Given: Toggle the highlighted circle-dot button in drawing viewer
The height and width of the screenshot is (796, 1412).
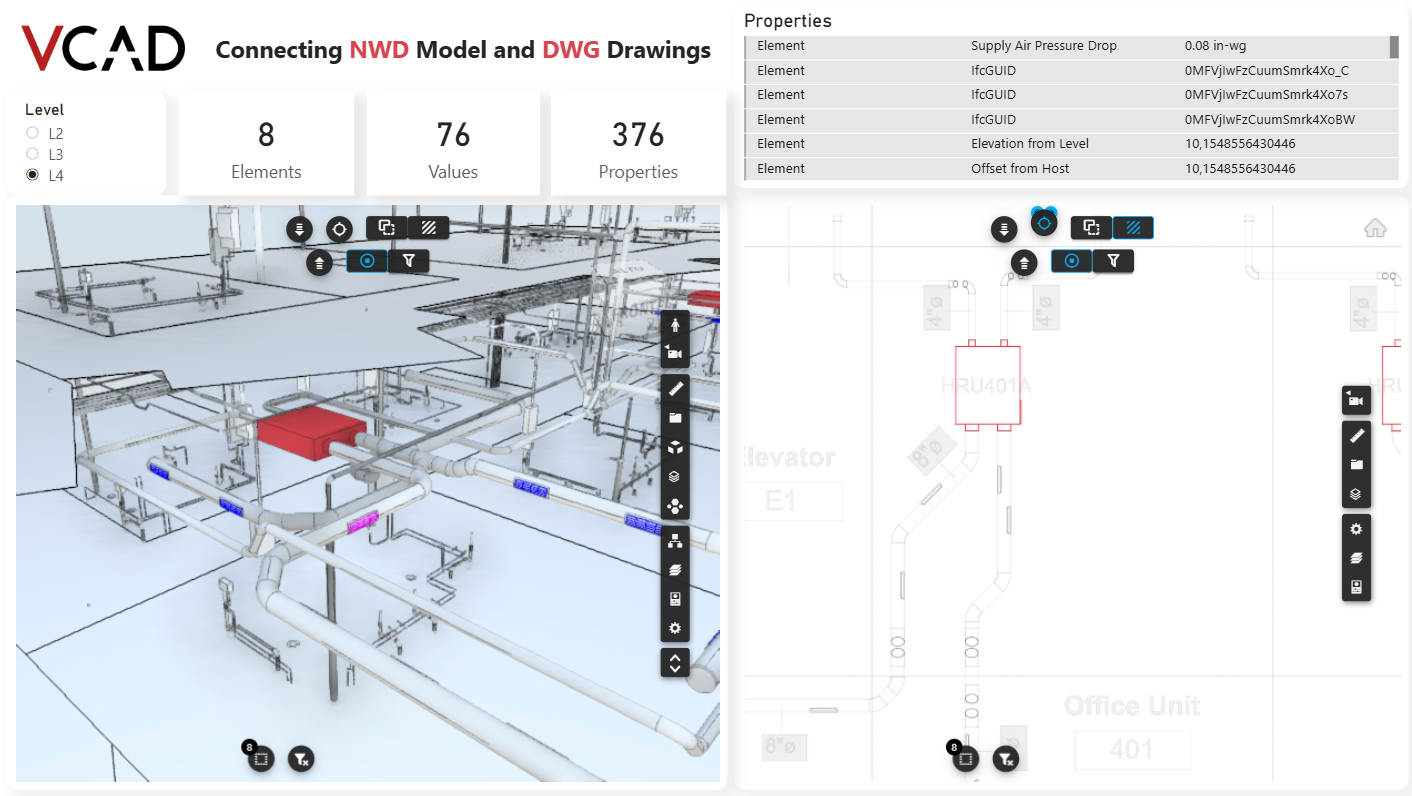Looking at the screenshot, I should [x=1072, y=261].
